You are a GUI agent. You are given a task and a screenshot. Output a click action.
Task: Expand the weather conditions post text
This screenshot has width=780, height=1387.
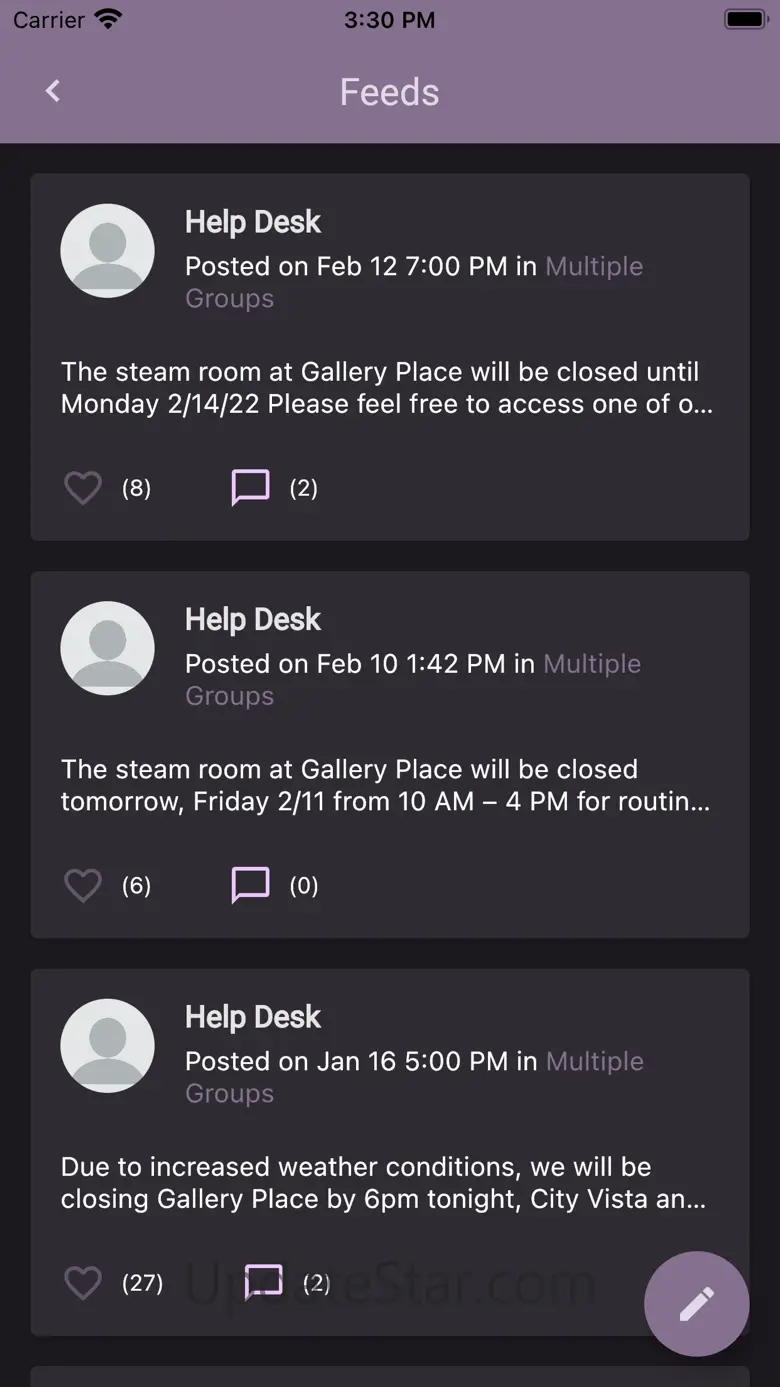point(384,1183)
